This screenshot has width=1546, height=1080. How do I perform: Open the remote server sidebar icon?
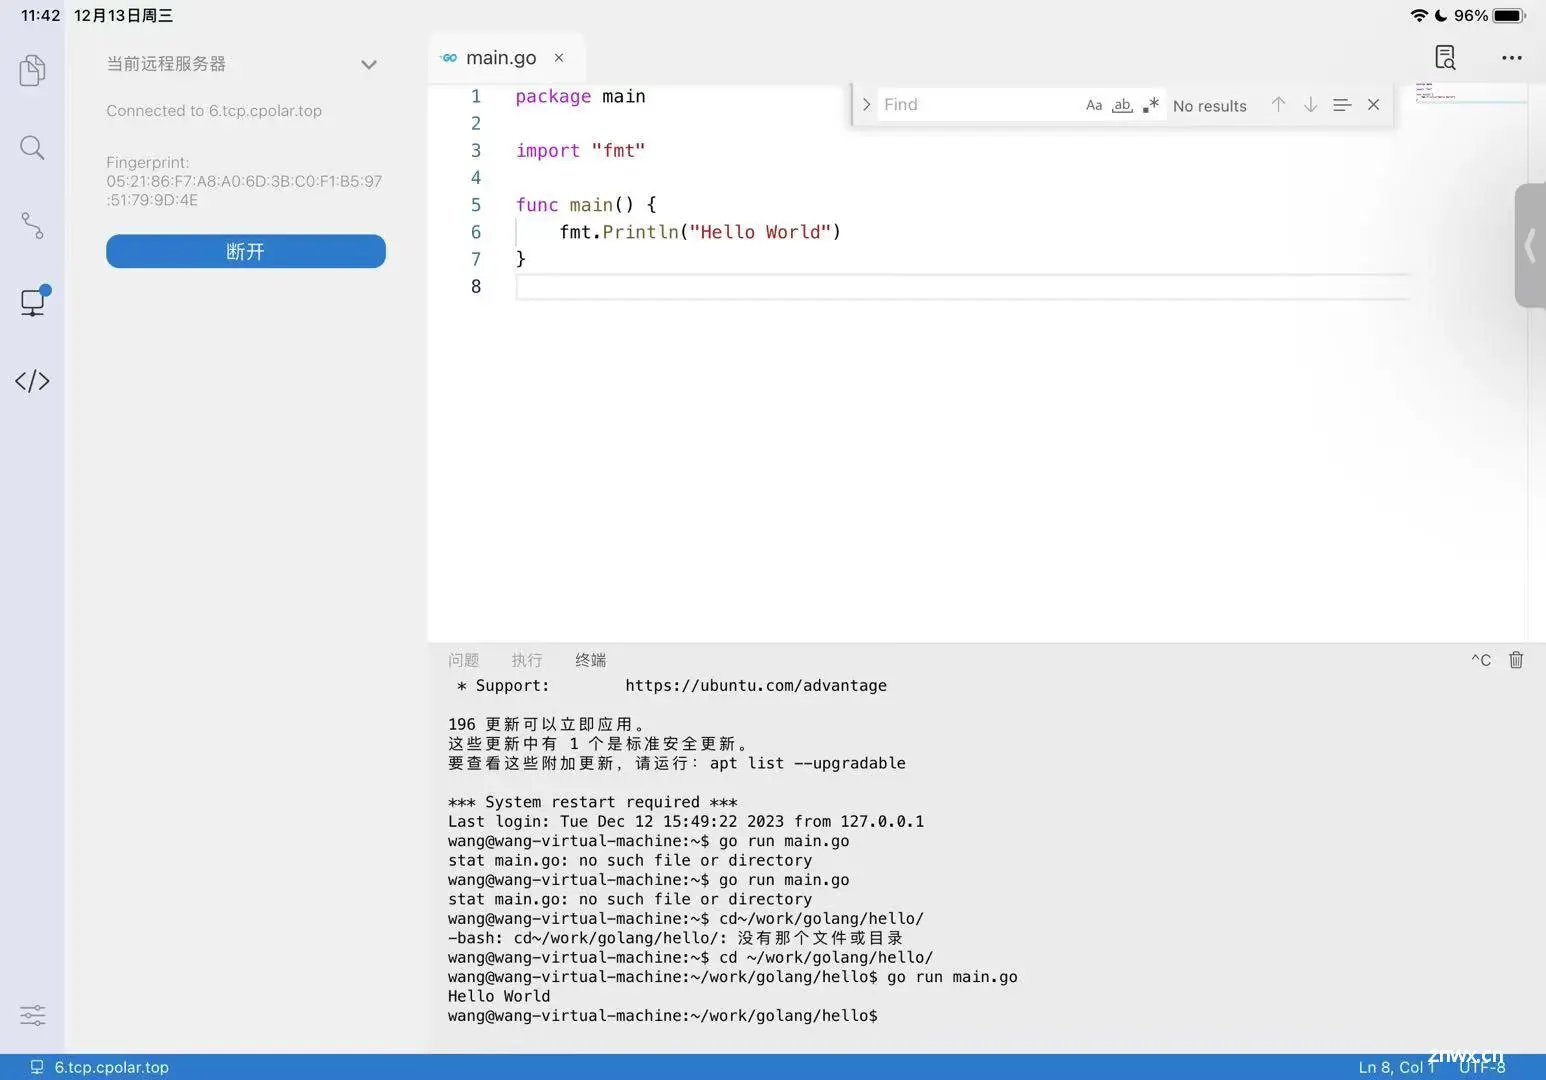click(33, 301)
